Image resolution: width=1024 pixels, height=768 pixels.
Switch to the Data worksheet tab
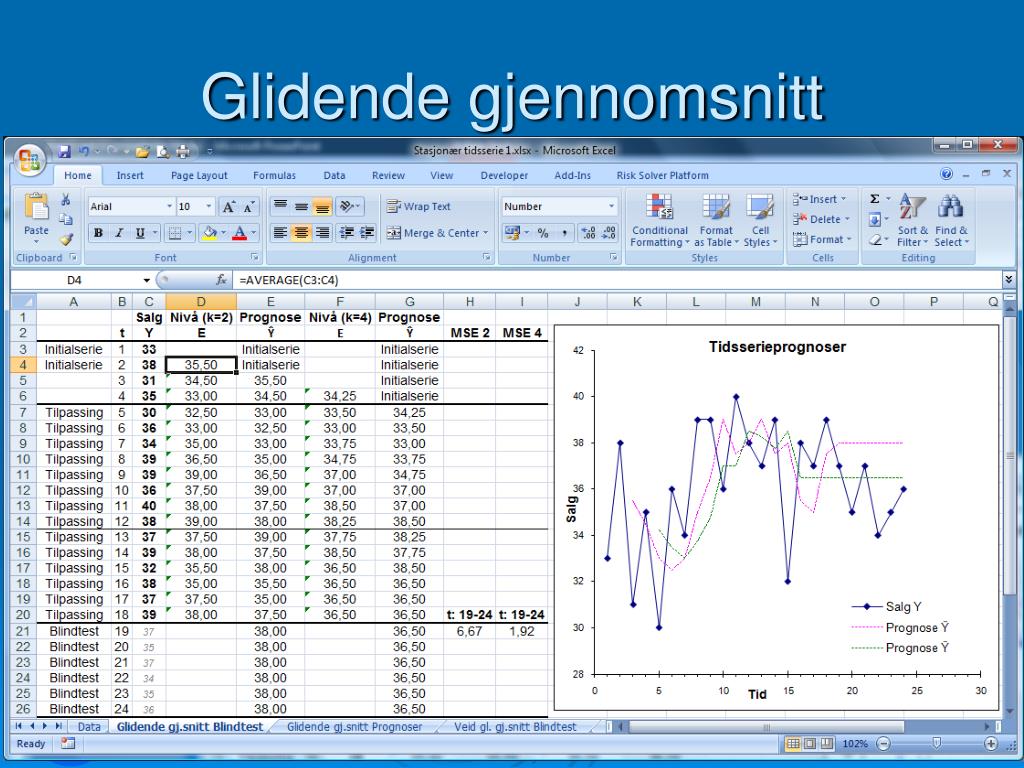pyautogui.click(x=89, y=727)
